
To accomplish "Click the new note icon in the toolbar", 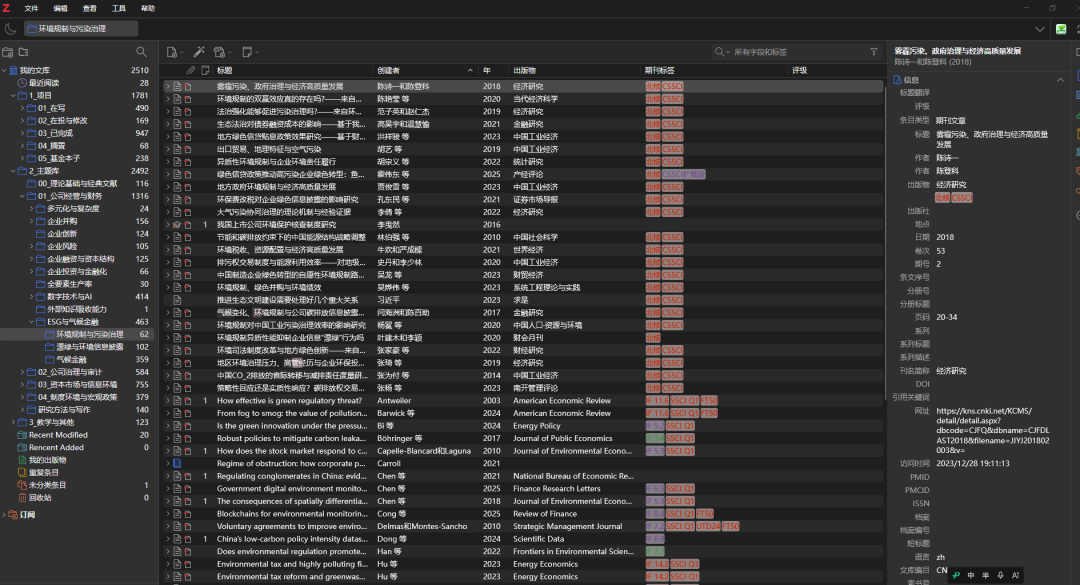I will coord(247,52).
